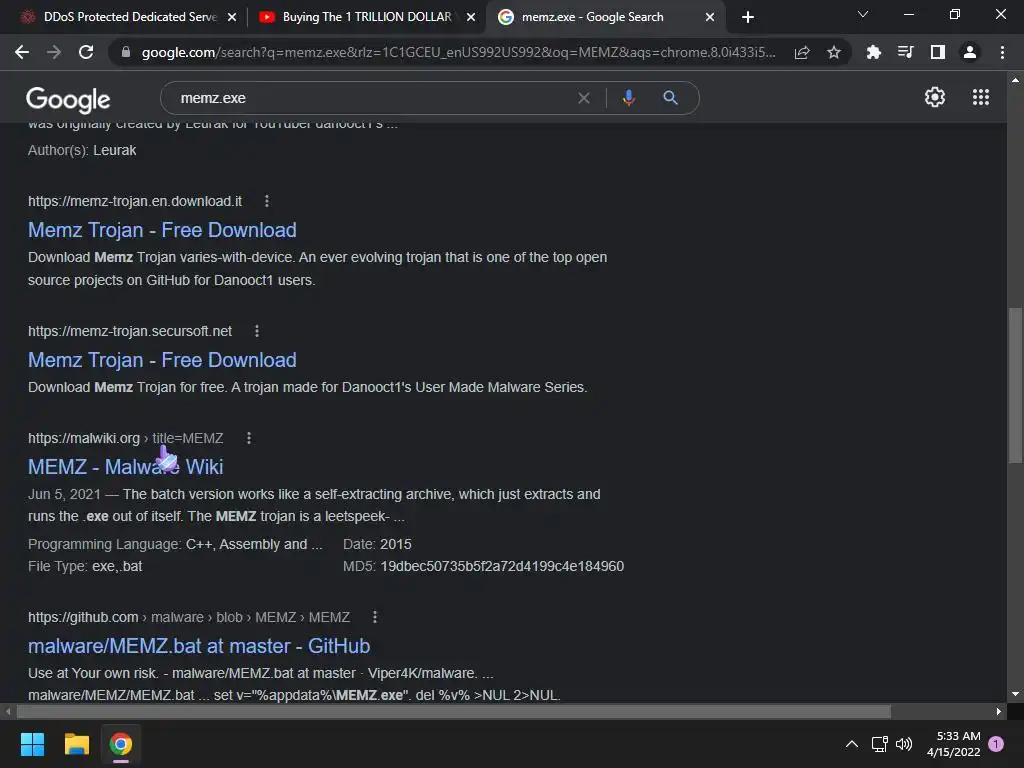Click https://memz-trojan.en.download.it URL text
The height and width of the screenshot is (768, 1024).
[135, 201]
